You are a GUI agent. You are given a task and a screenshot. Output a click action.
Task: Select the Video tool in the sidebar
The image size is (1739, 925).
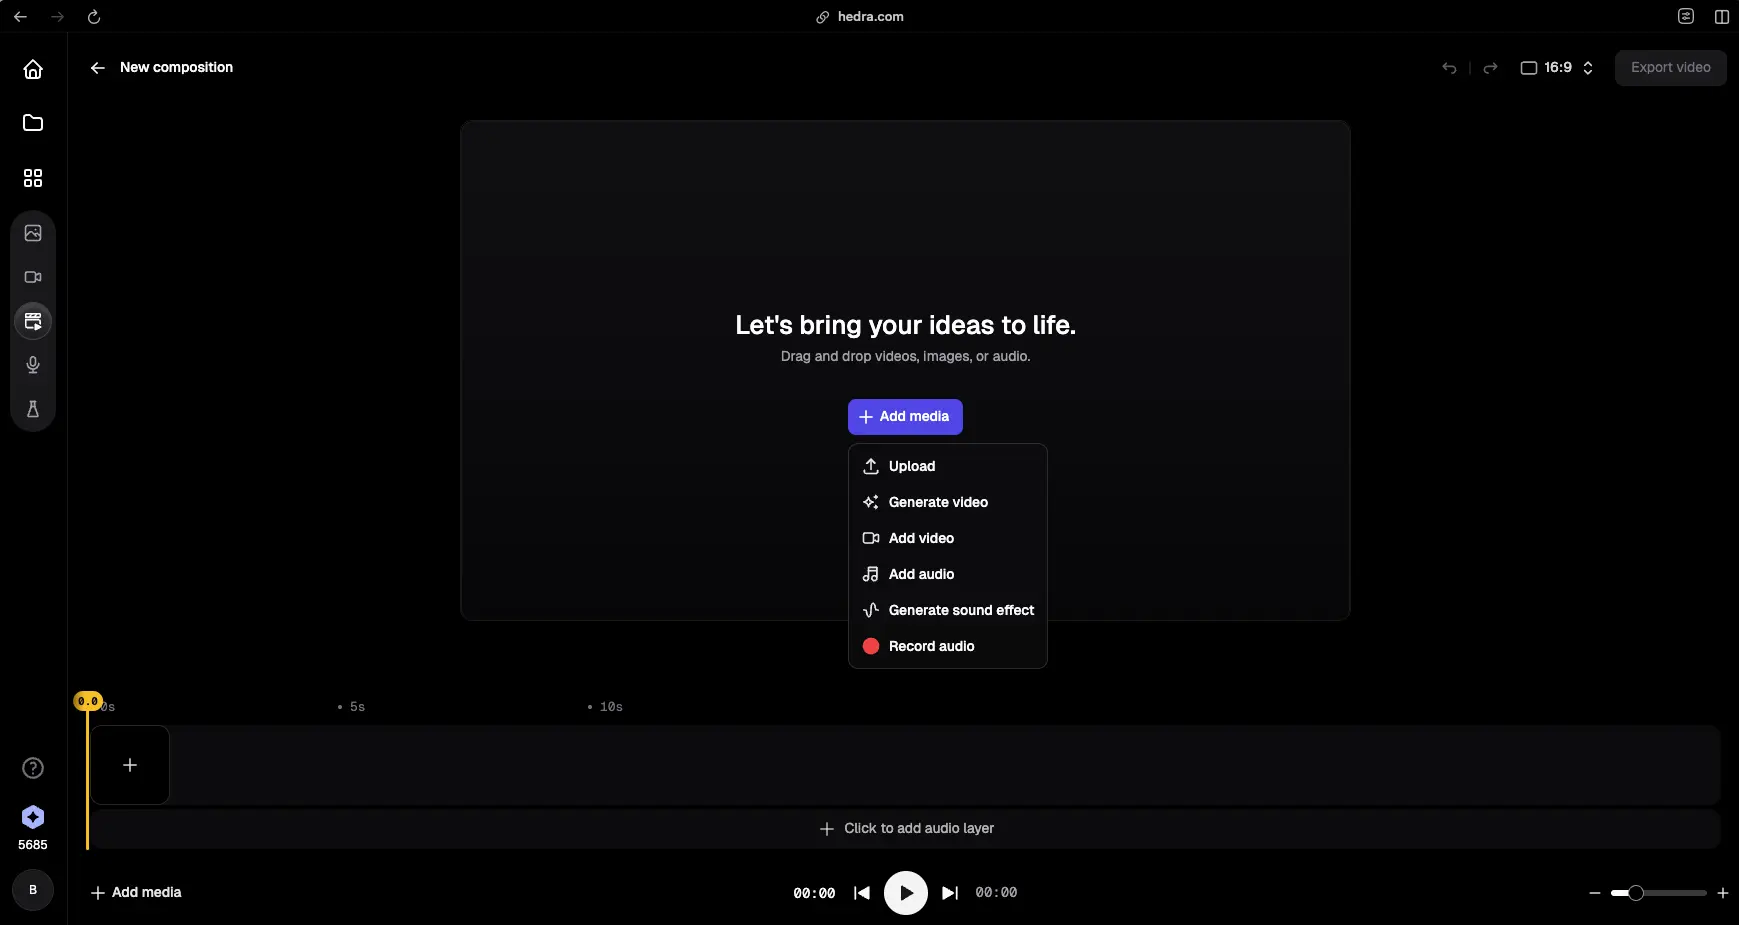coord(33,278)
